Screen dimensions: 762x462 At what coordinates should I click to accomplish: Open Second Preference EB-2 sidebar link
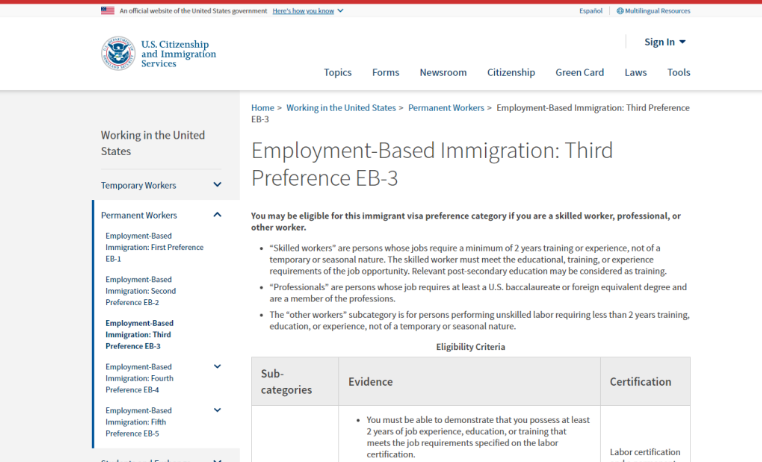(140, 291)
